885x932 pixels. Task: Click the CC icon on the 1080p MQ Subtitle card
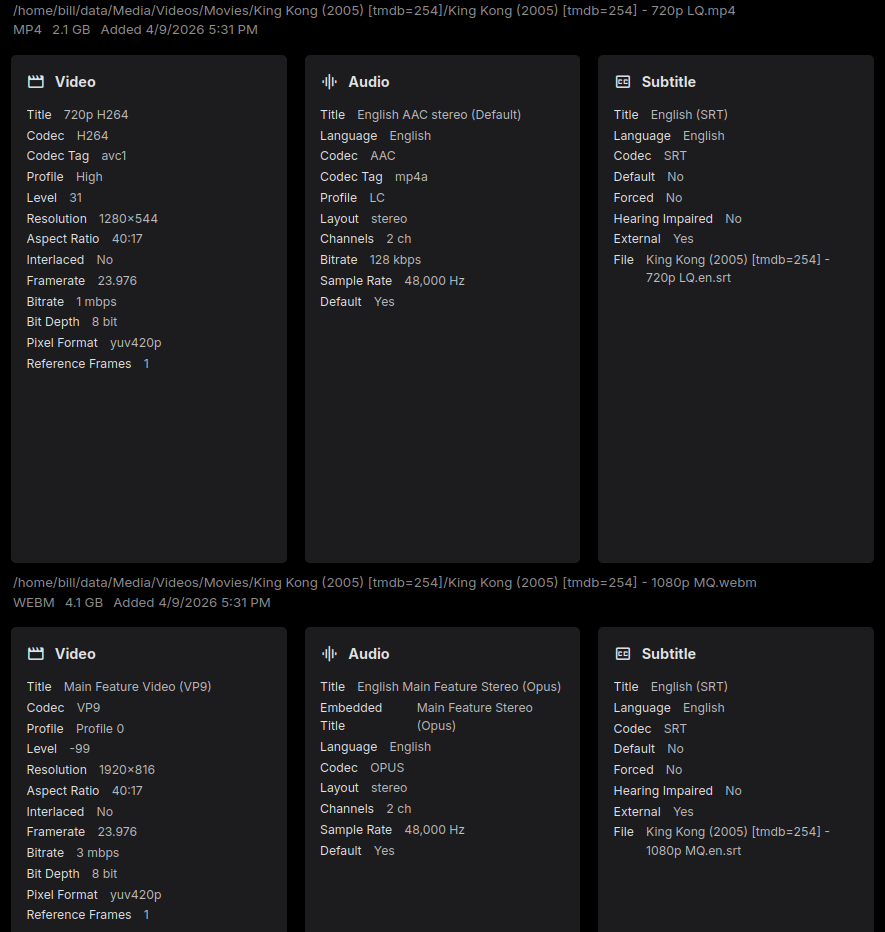pos(623,654)
